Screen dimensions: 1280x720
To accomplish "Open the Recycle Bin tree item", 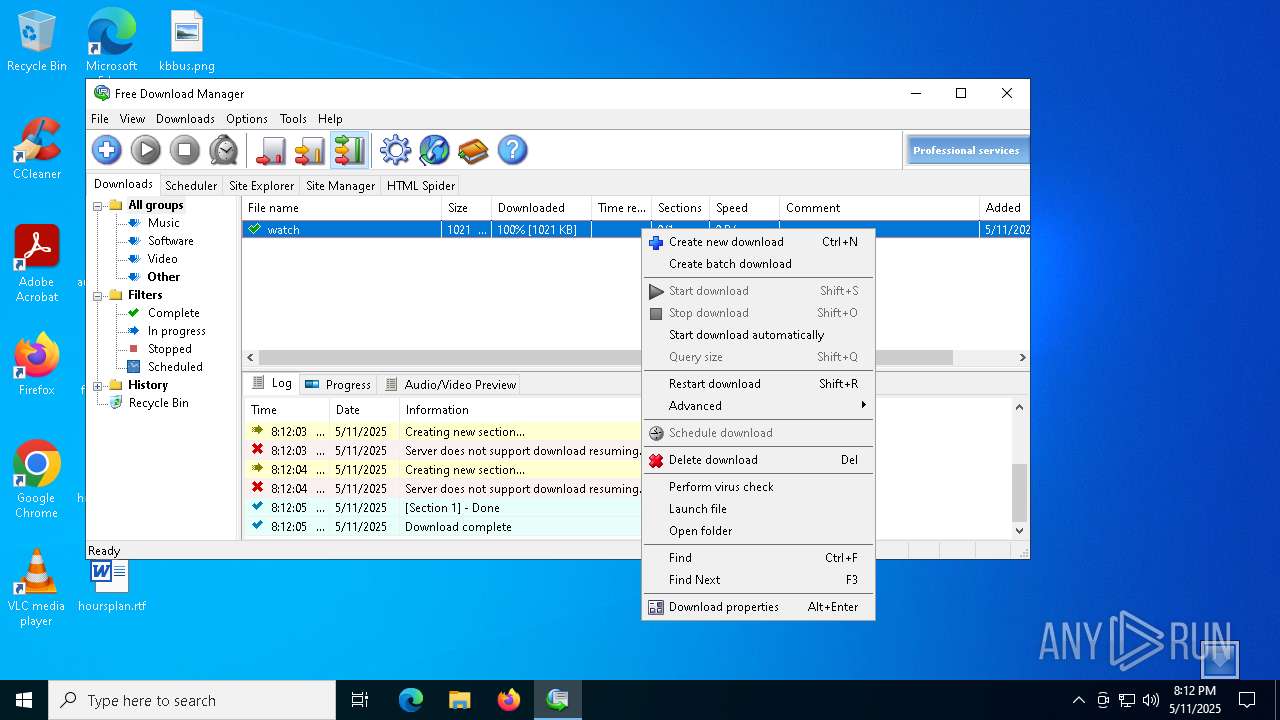I will tap(158, 403).
